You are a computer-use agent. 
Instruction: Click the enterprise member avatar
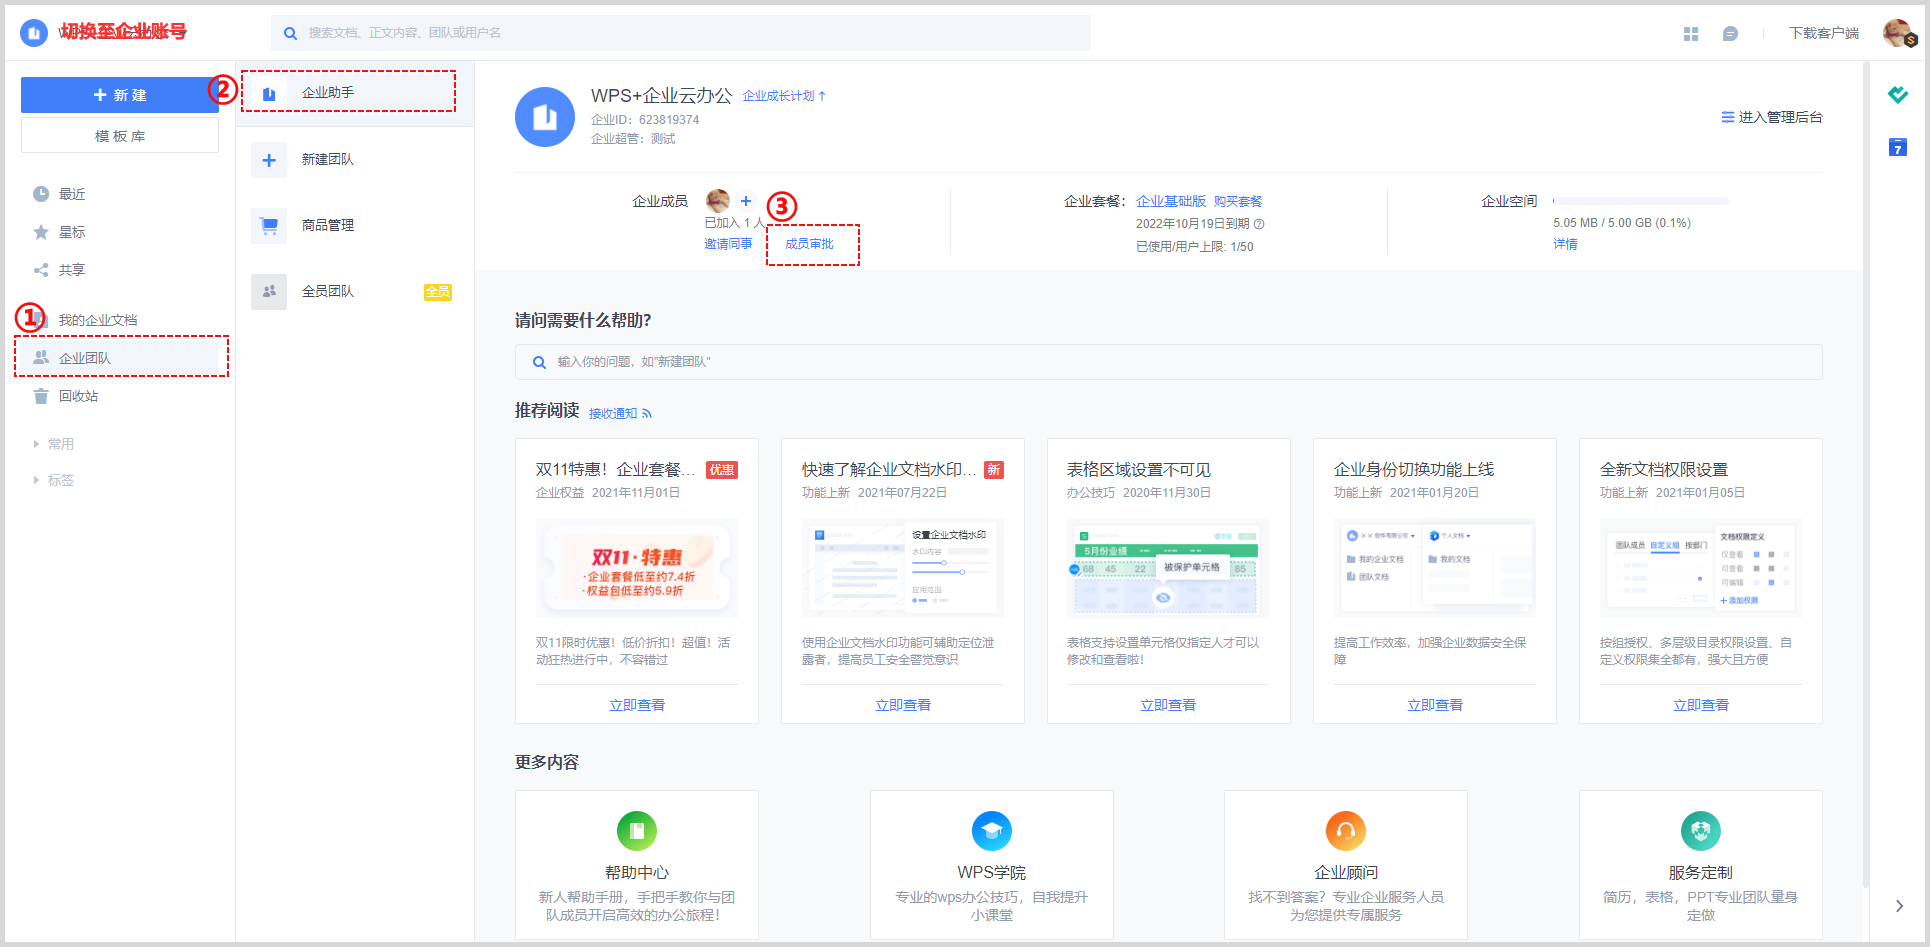(x=718, y=201)
